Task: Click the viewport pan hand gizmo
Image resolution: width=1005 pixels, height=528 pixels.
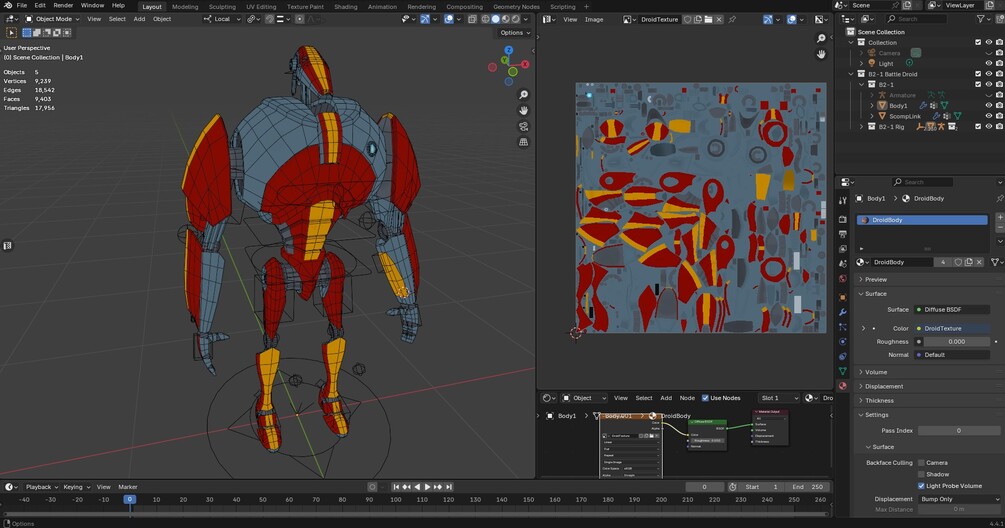Action: (x=524, y=110)
